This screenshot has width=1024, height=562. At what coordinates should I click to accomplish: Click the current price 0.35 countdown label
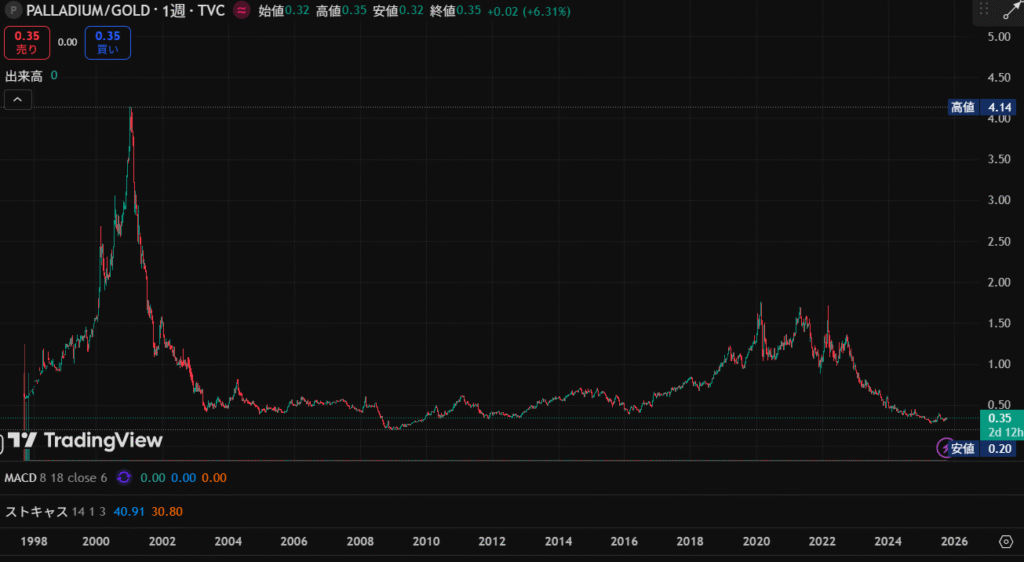pyautogui.click(x=999, y=425)
